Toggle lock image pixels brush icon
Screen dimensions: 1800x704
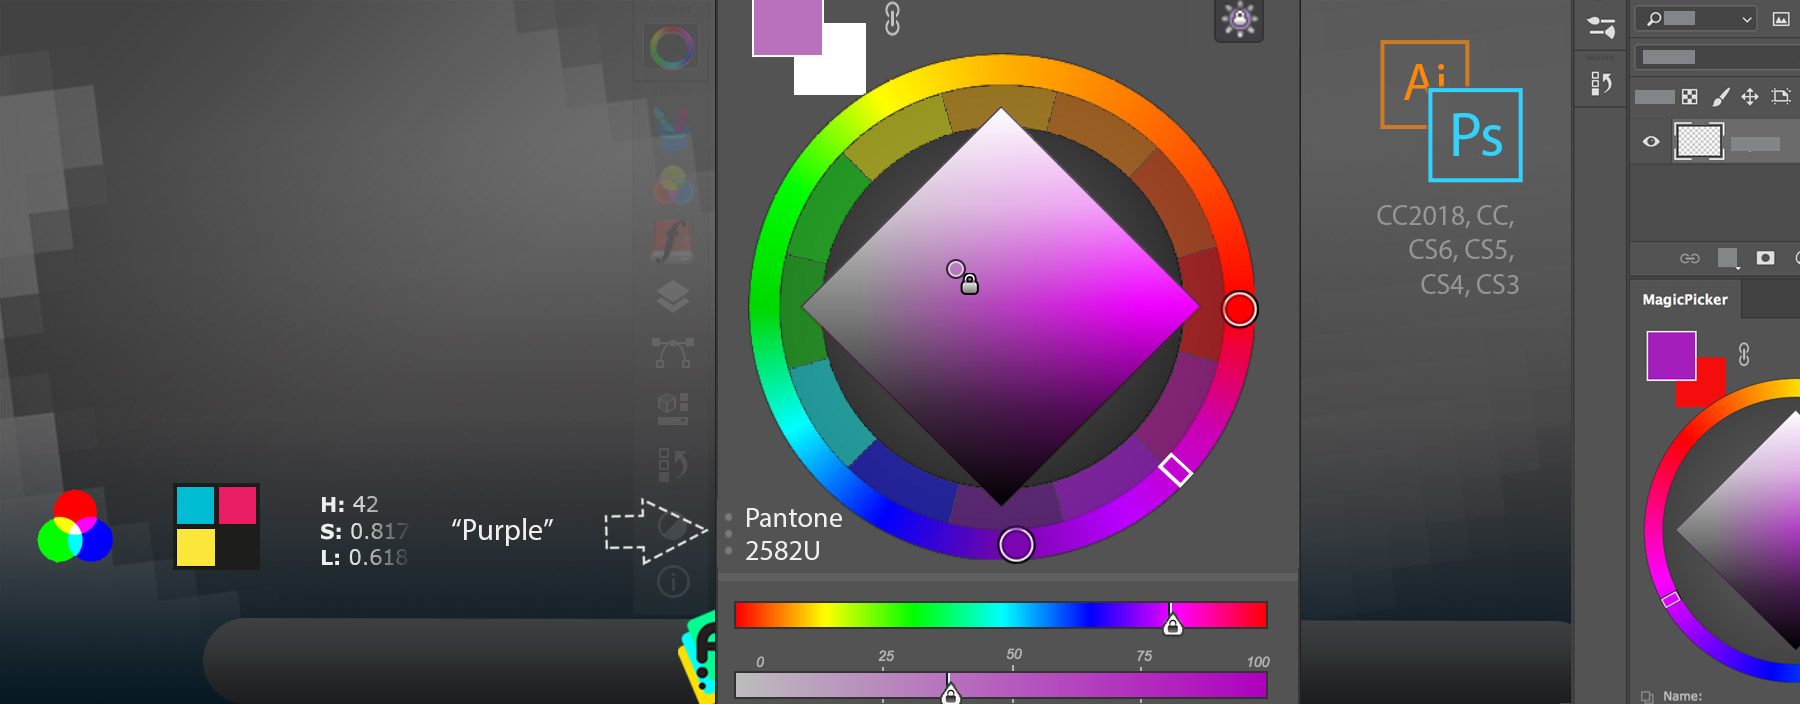(x=1720, y=97)
